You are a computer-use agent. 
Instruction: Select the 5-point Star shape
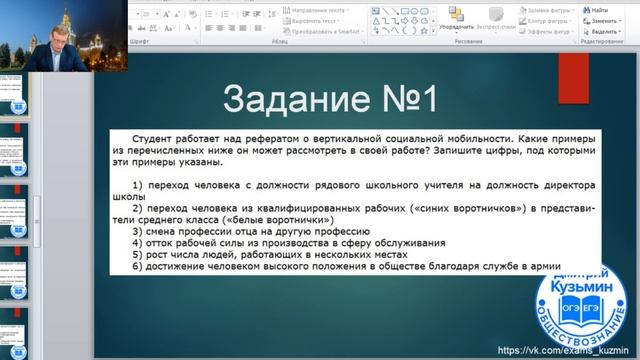pos(424,31)
